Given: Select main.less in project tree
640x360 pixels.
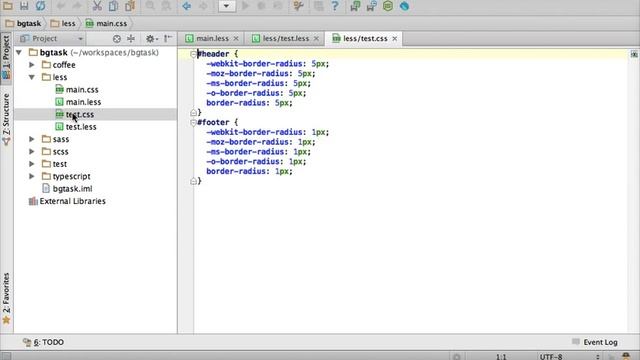Looking at the screenshot, I should (78, 102).
